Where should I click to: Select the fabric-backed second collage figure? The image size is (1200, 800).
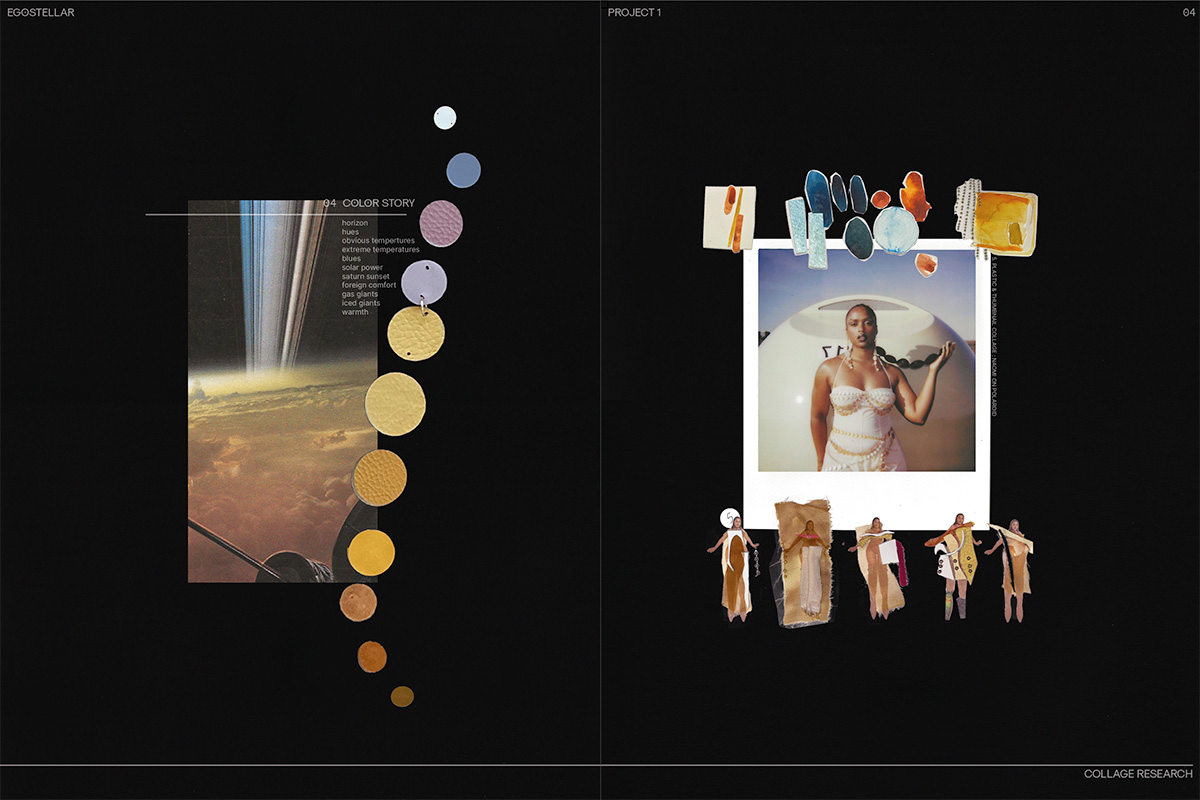pyautogui.click(x=804, y=562)
